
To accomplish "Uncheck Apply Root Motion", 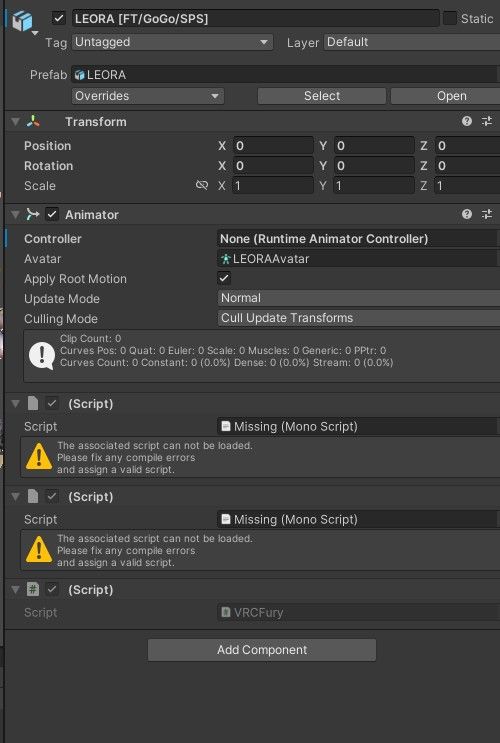I will pos(224,278).
